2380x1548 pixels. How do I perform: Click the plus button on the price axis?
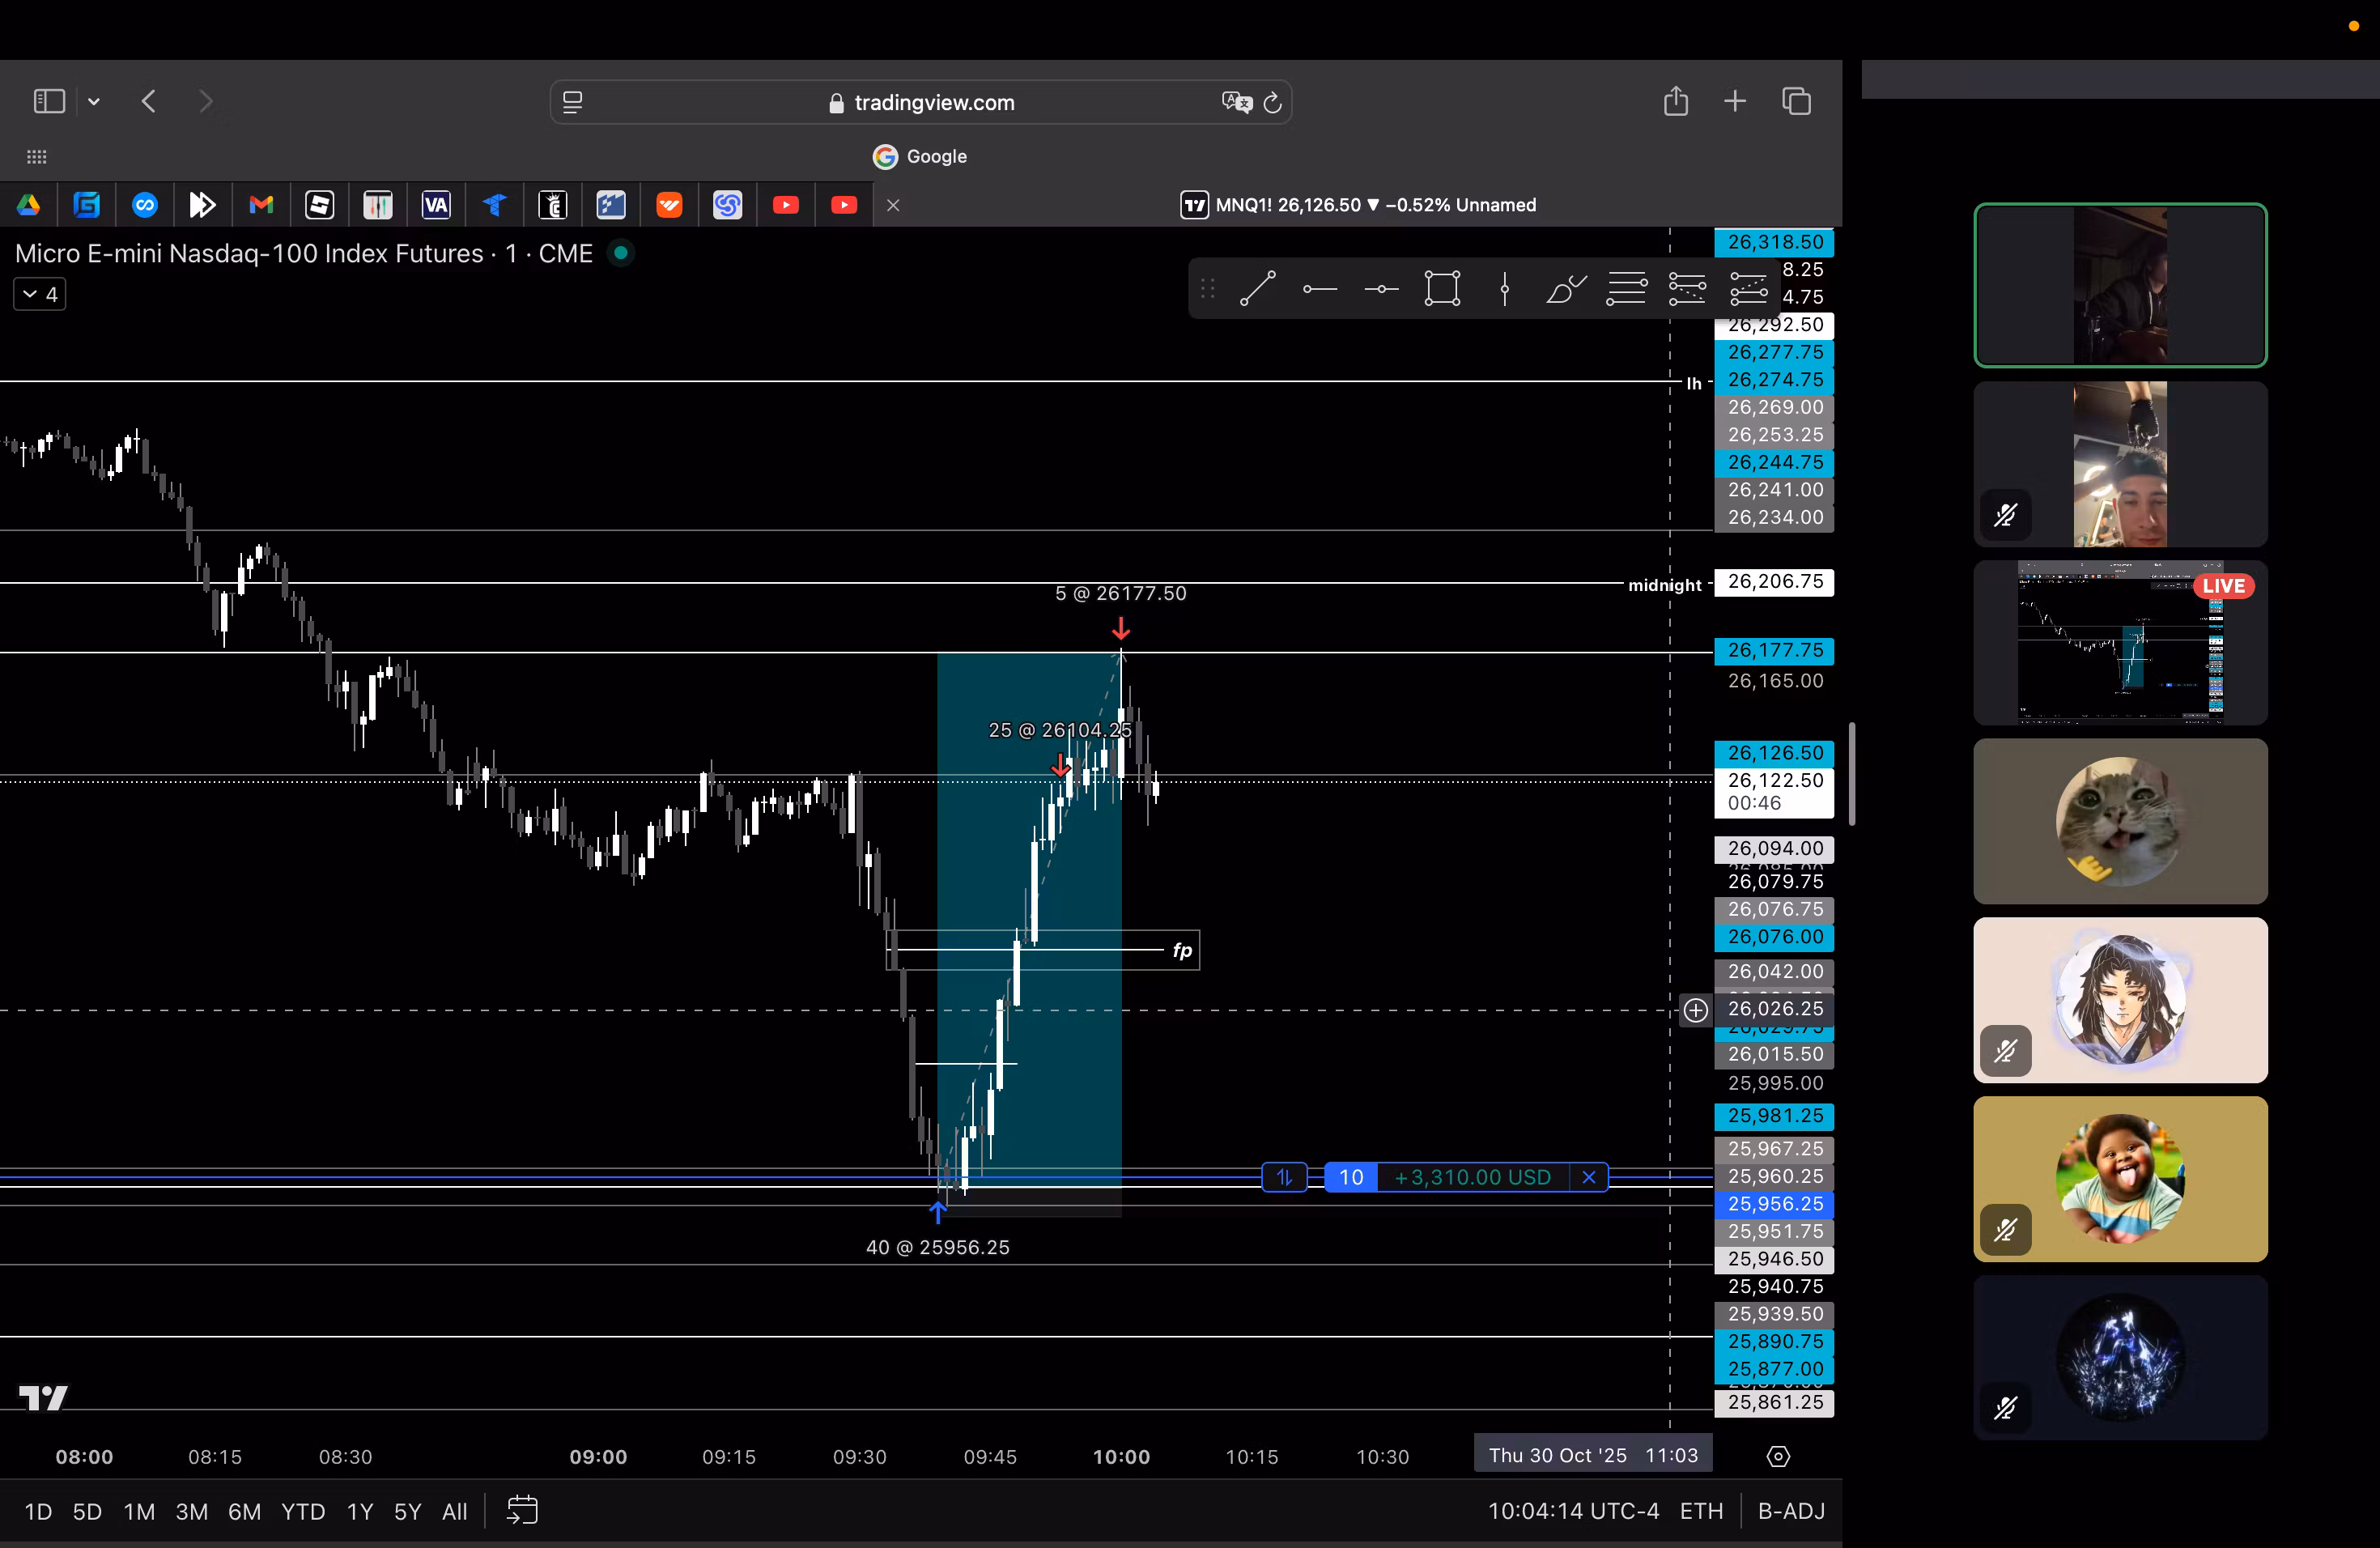1696,1010
